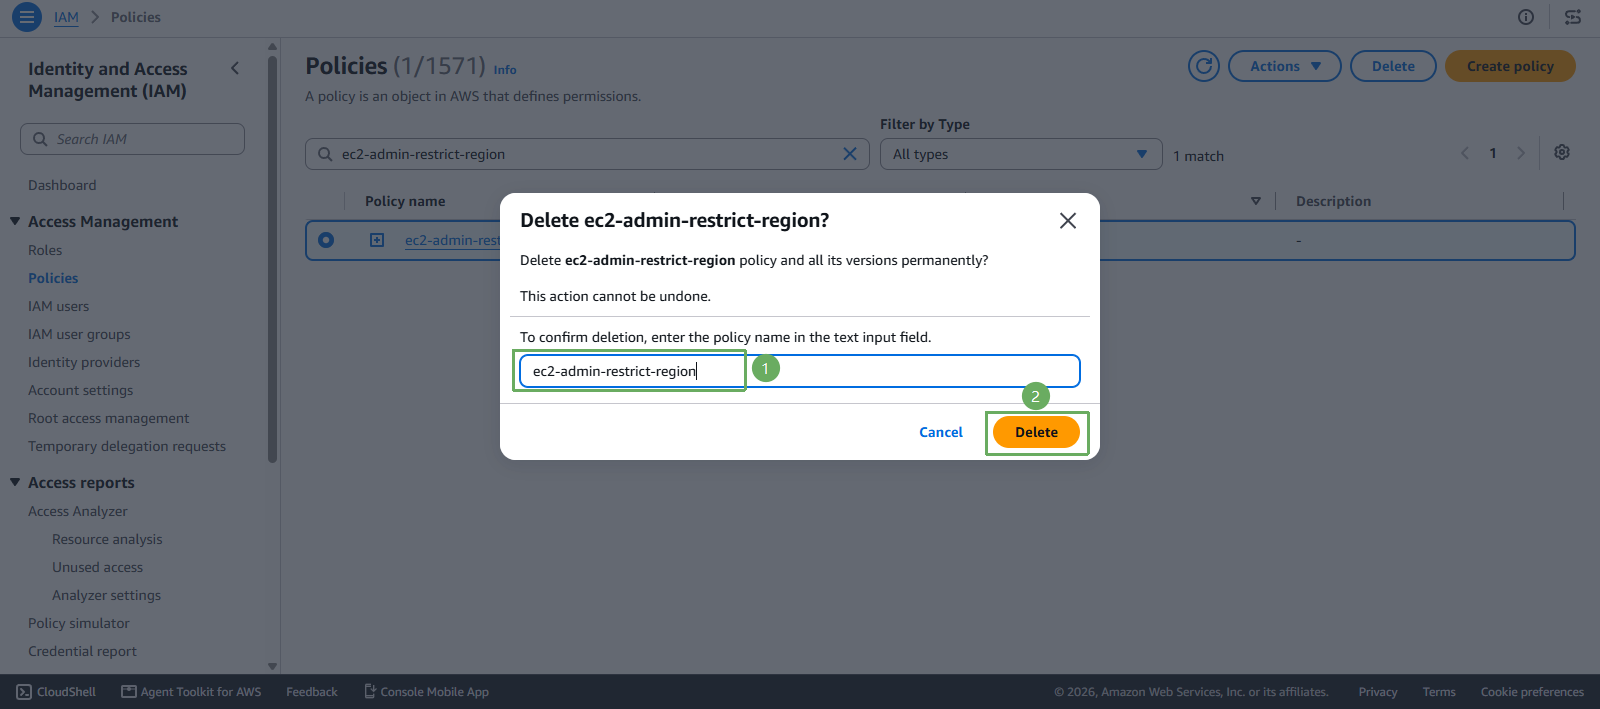The width and height of the screenshot is (1600, 709).
Task: Open Agent Toolkit for AWS
Action: click(x=191, y=692)
